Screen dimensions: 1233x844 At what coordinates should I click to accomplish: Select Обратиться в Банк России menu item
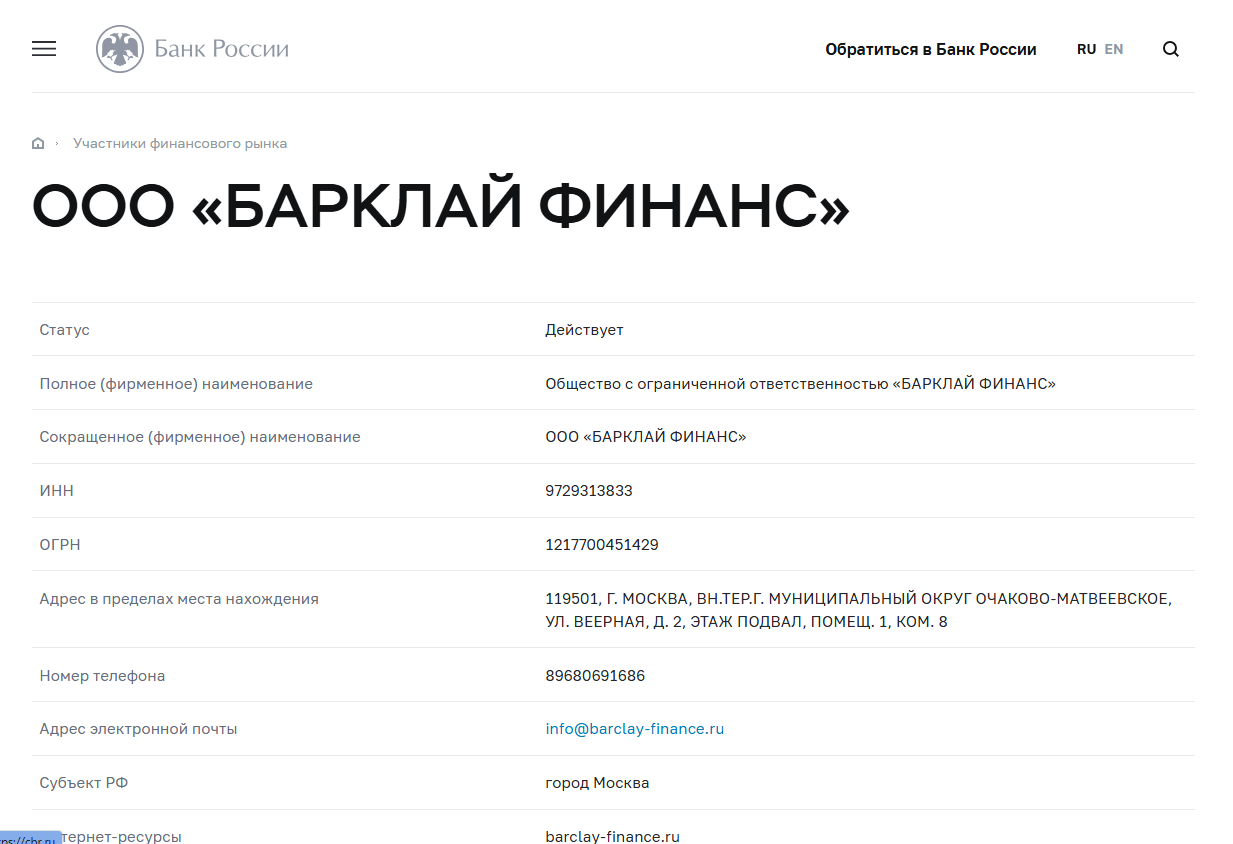931,48
